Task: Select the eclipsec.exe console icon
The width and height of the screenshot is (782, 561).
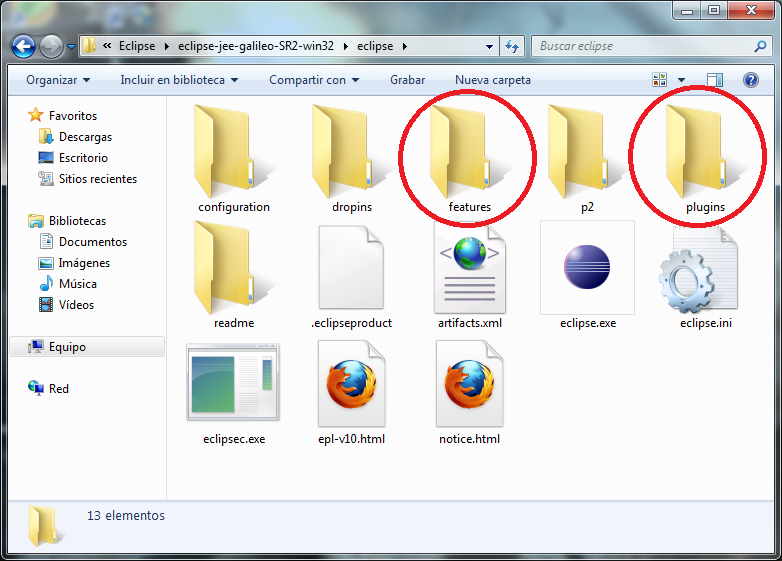Action: [x=233, y=382]
